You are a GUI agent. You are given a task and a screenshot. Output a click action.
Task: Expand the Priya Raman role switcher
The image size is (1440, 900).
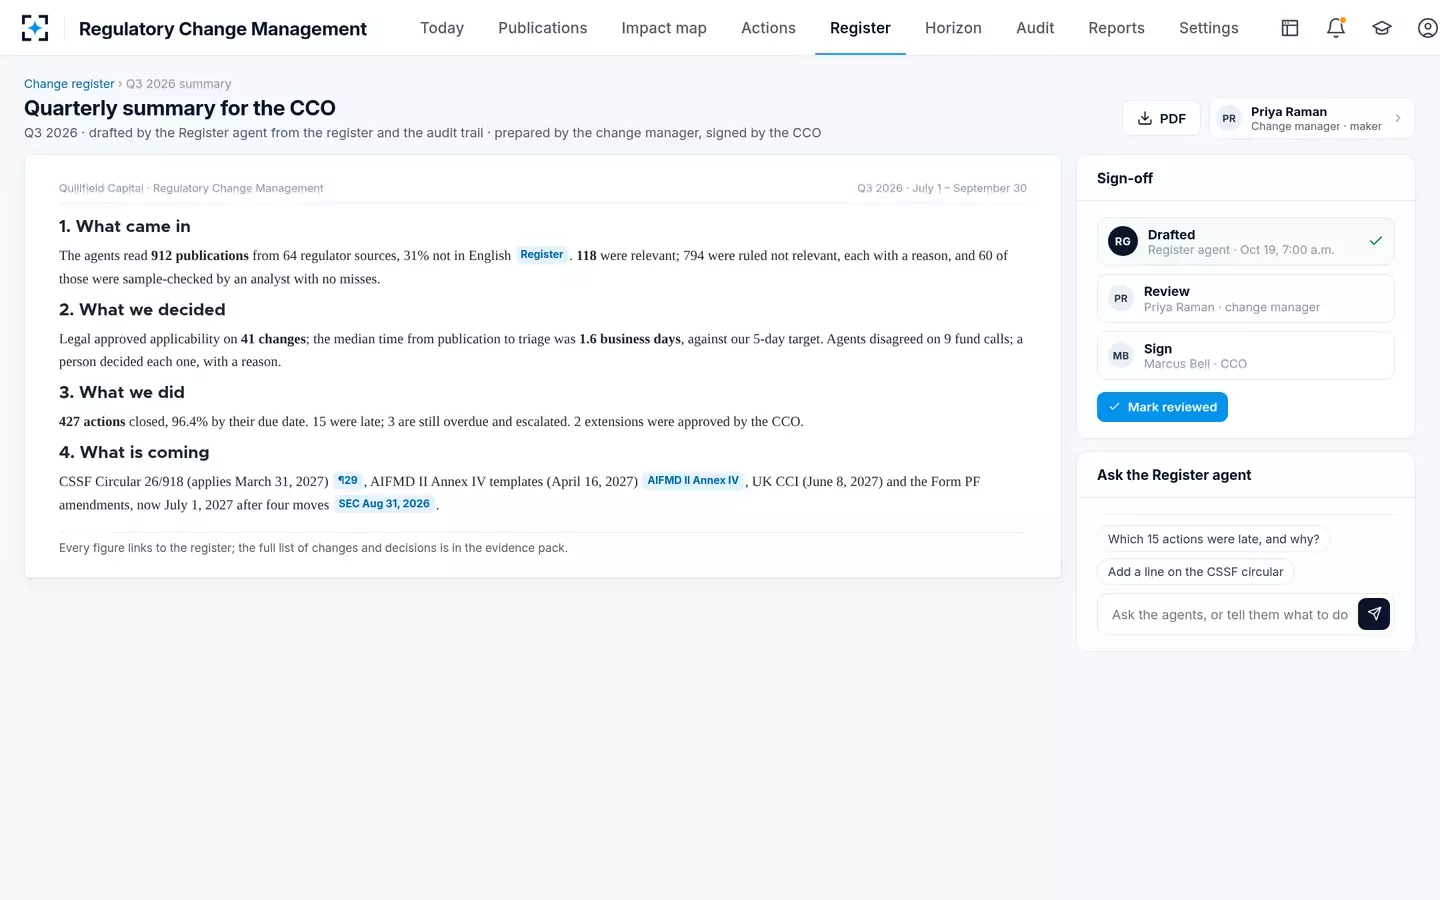(x=1312, y=118)
